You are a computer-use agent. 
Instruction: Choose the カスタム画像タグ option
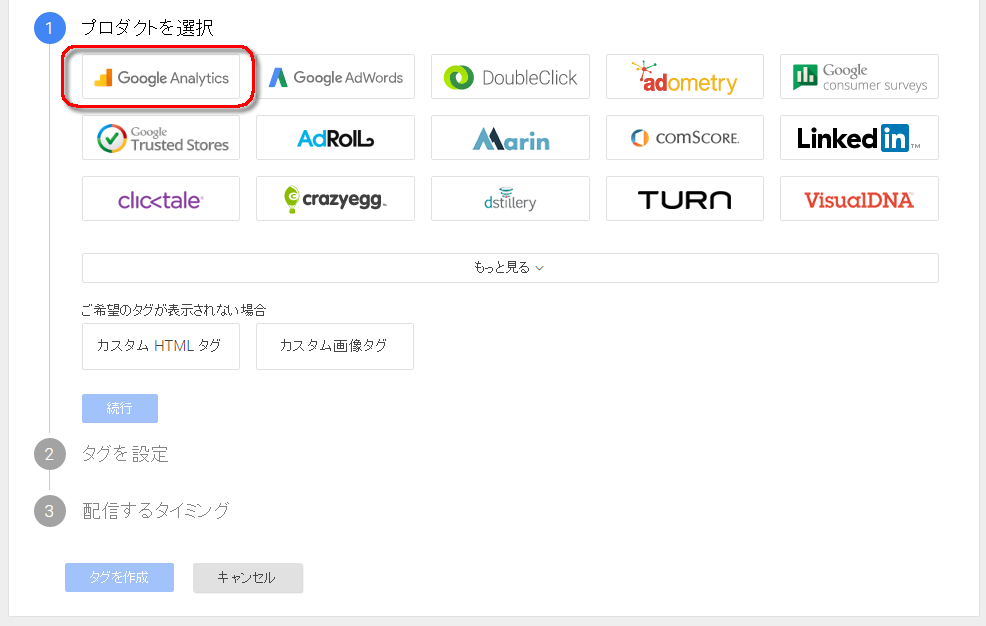coord(335,346)
